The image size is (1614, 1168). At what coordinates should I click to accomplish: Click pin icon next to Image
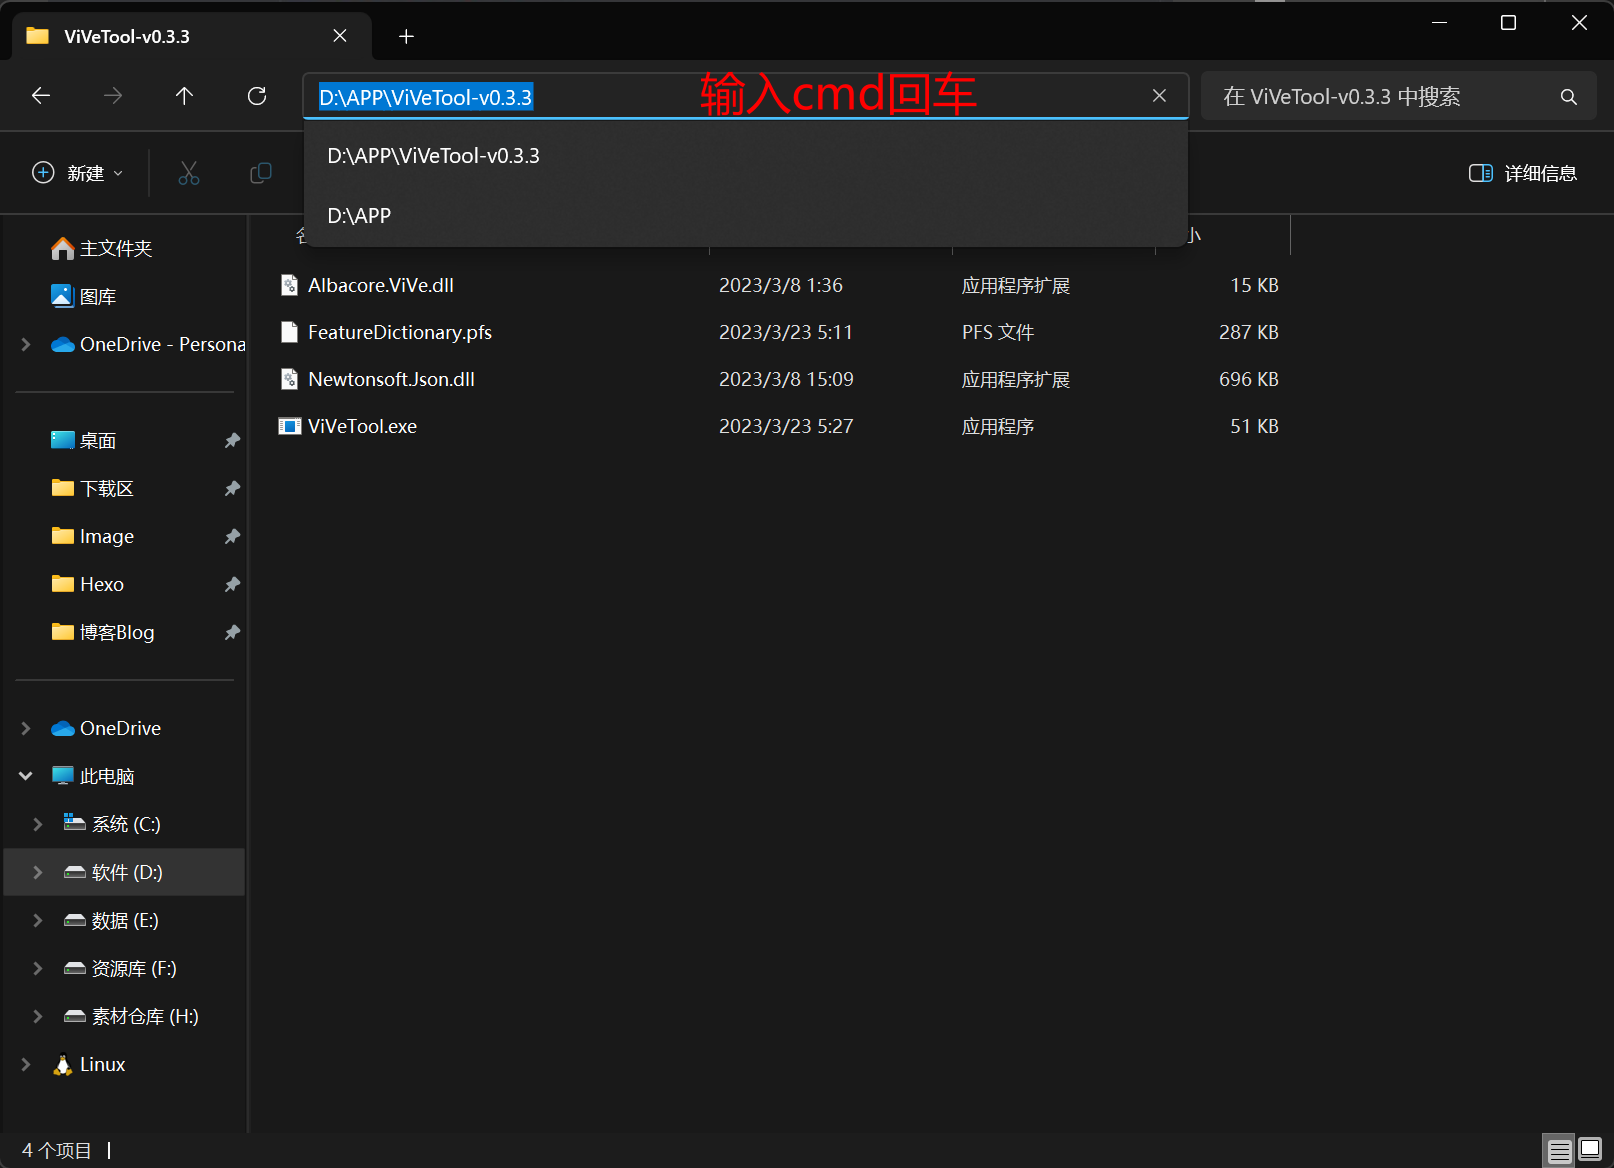tap(232, 536)
